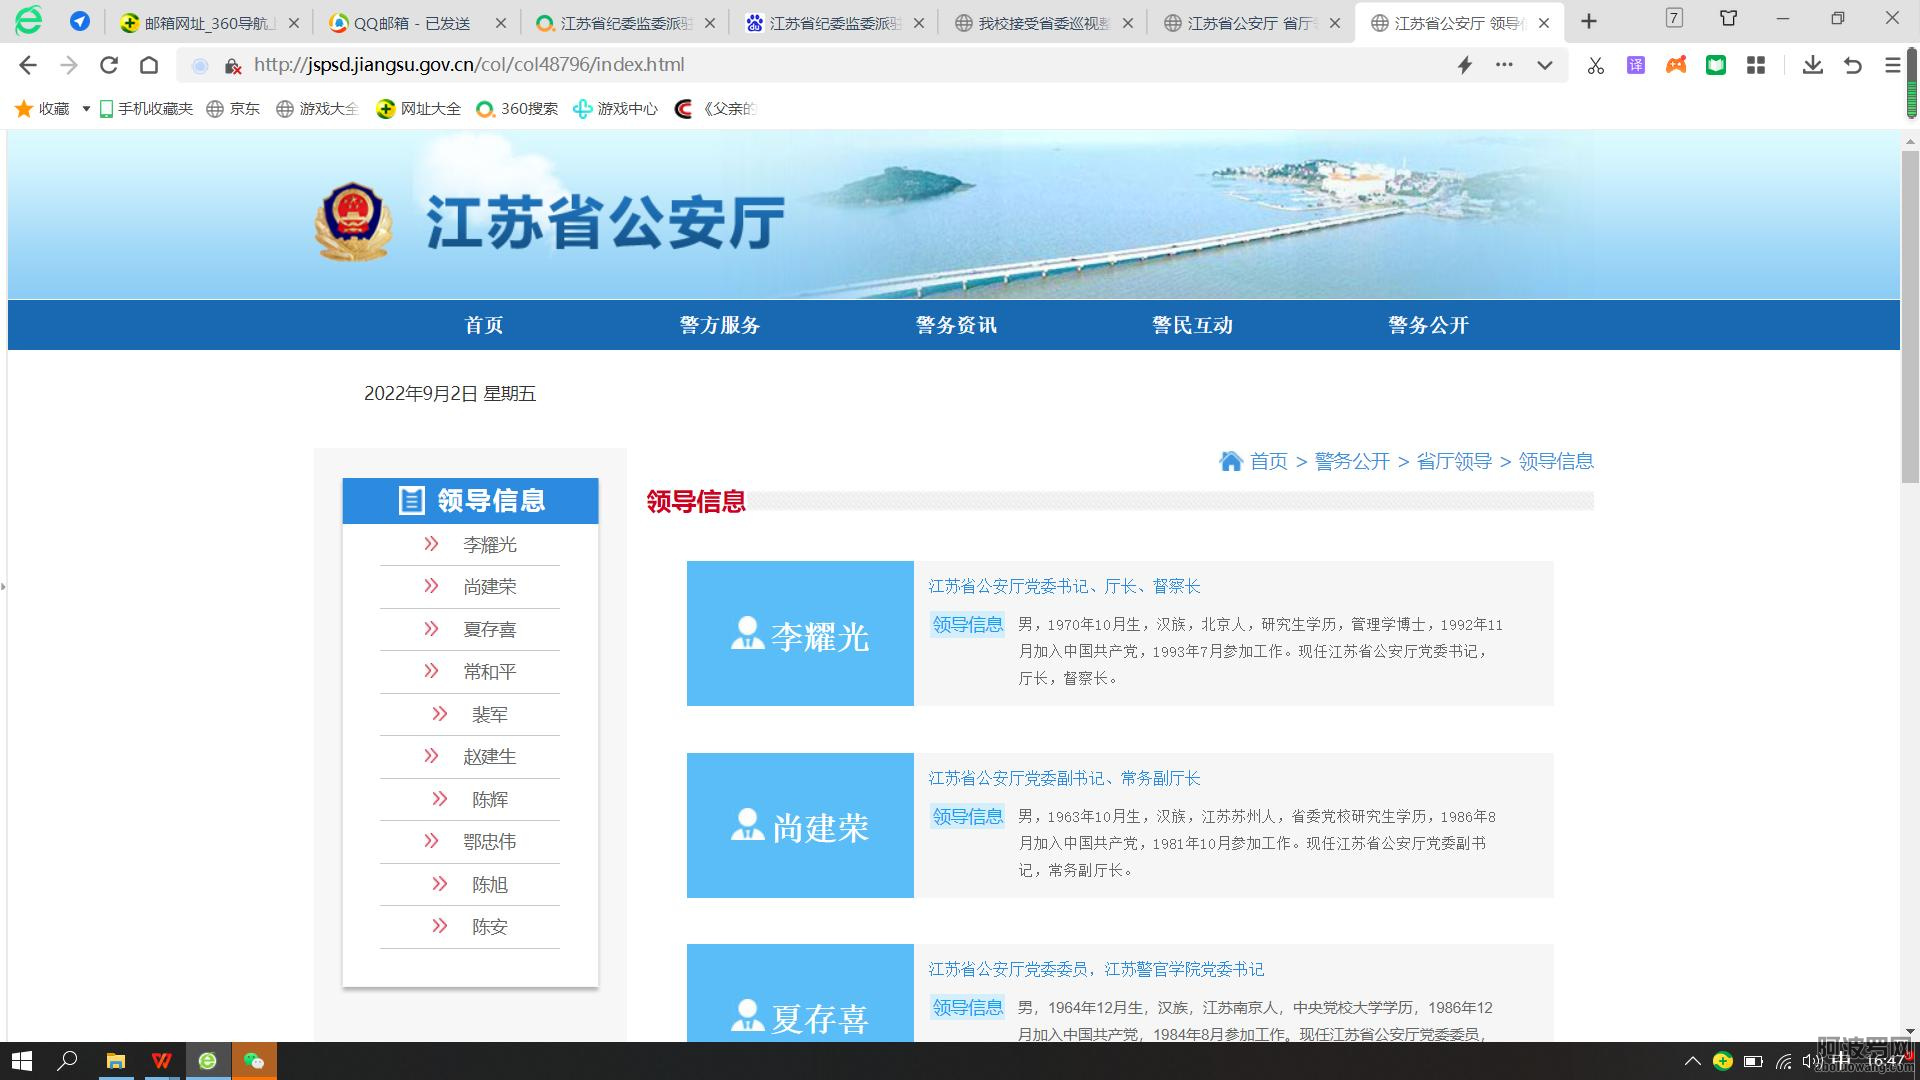Image resolution: width=1920 pixels, height=1080 pixels.
Task: Open the 游戏中心 bookmark
Action: 615,109
